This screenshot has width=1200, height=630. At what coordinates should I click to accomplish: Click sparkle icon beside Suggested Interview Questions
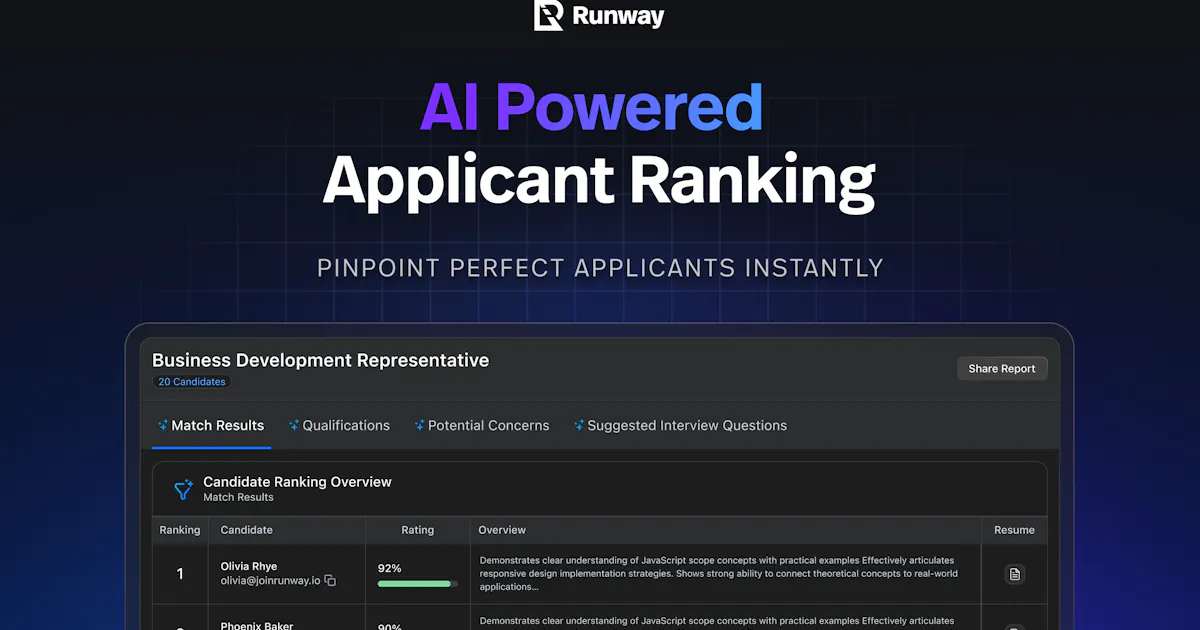pyautogui.click(x=579, y=425)
